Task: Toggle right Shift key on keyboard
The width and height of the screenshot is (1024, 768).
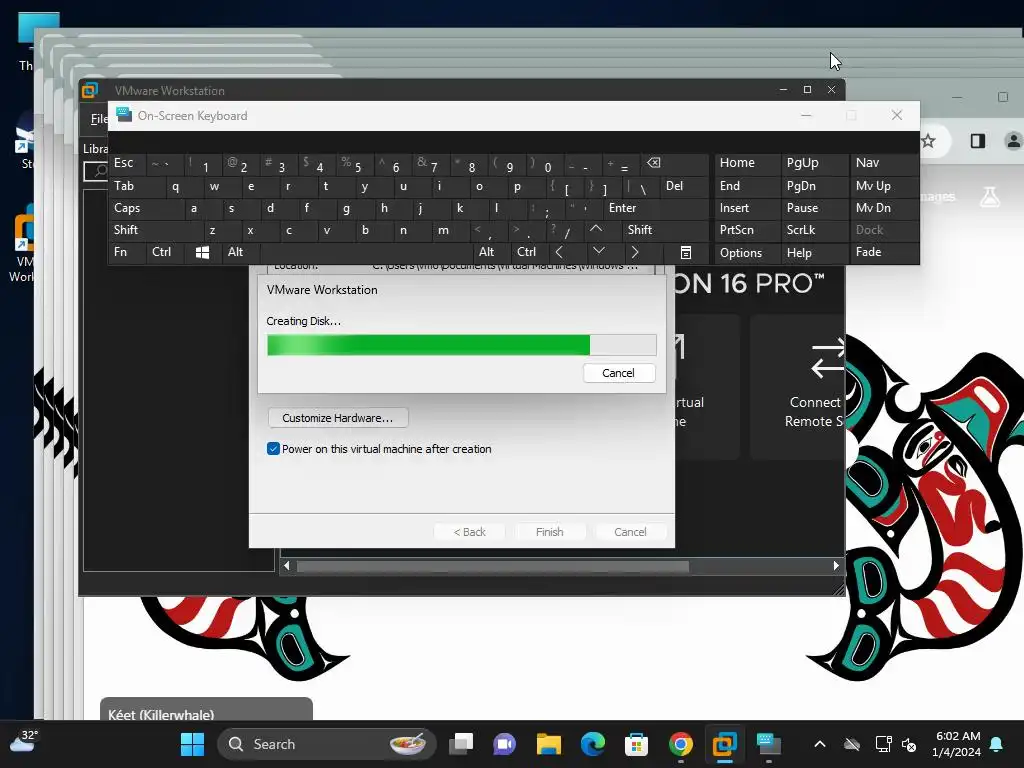Action: (665, 230)
